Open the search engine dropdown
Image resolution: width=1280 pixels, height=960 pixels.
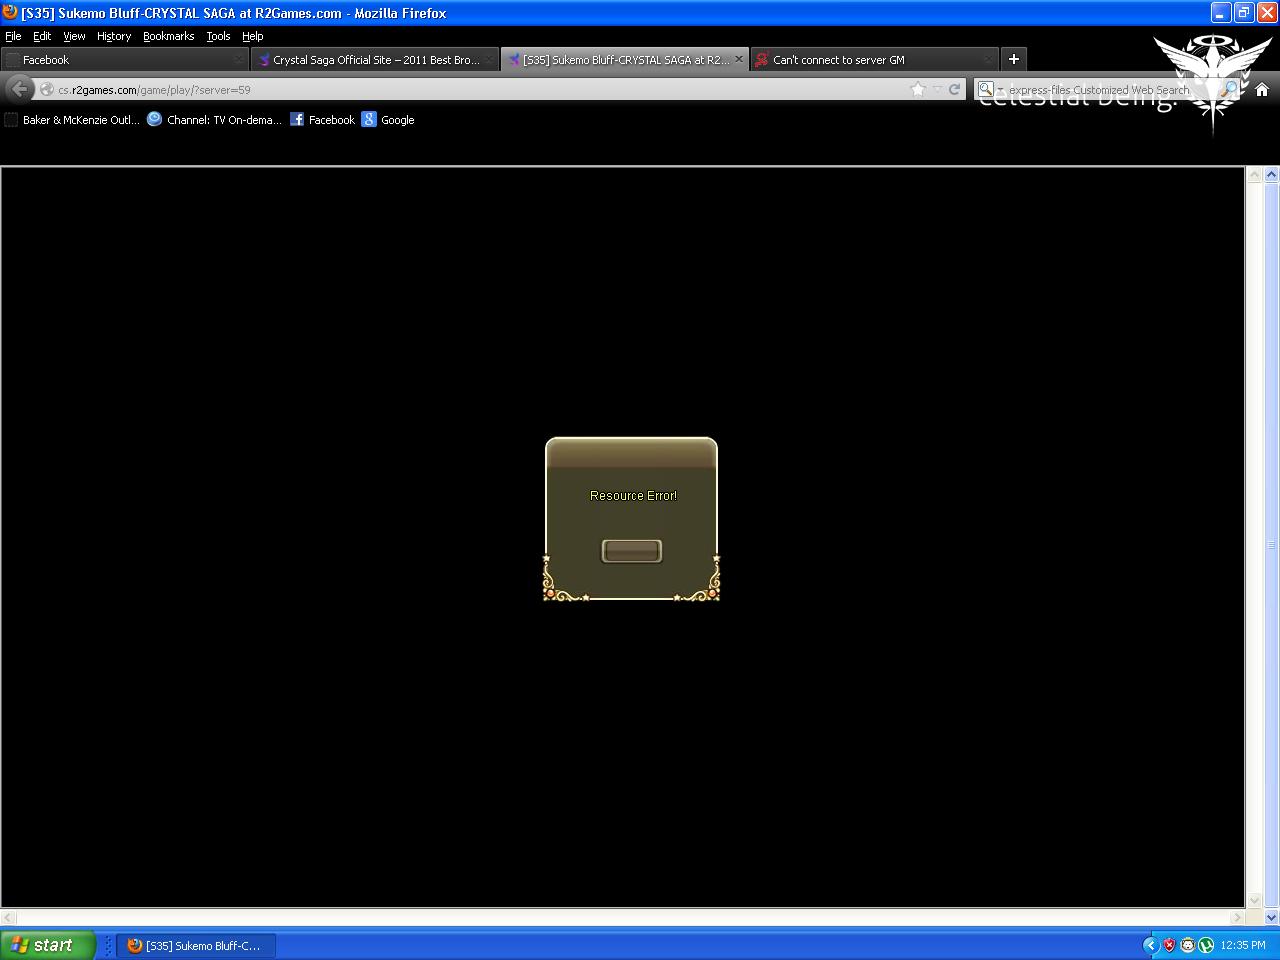click(990, 89)
